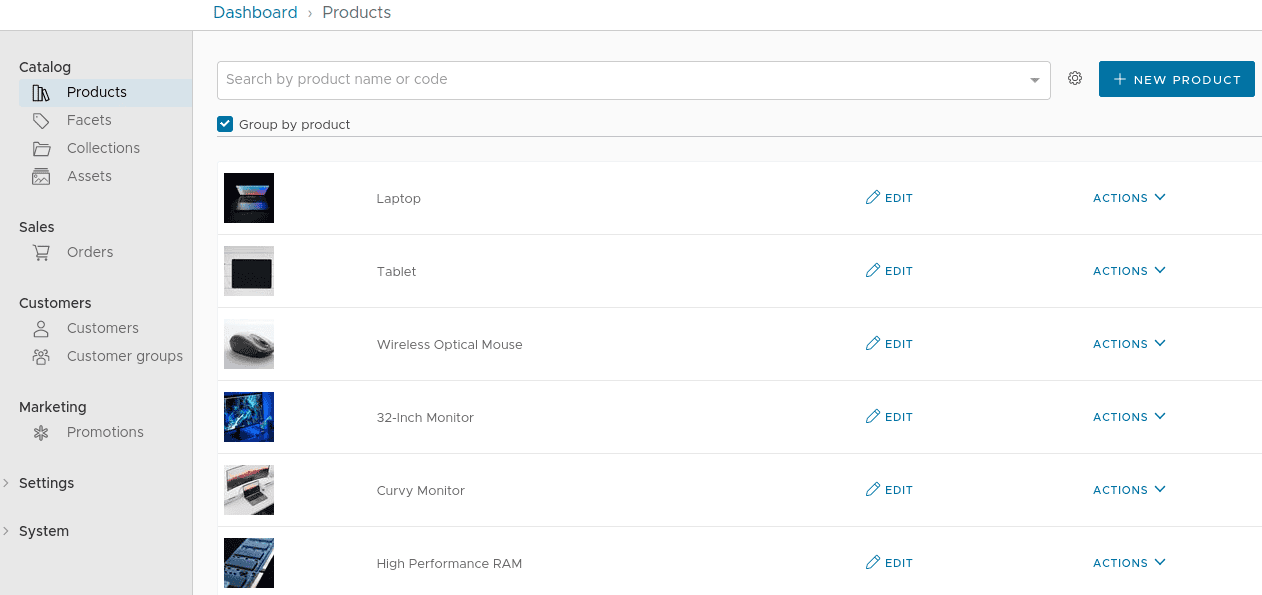Click the Group by product label text
1262x595 pixels.
[x=295, y=125]
